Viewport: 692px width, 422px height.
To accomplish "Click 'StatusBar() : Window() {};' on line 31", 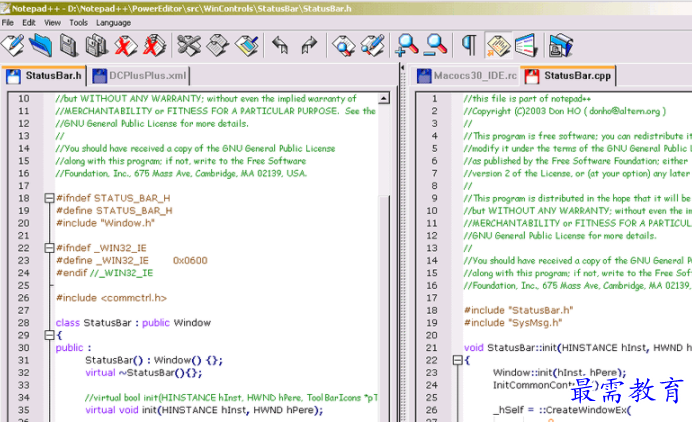I will (x=154, y=360).
